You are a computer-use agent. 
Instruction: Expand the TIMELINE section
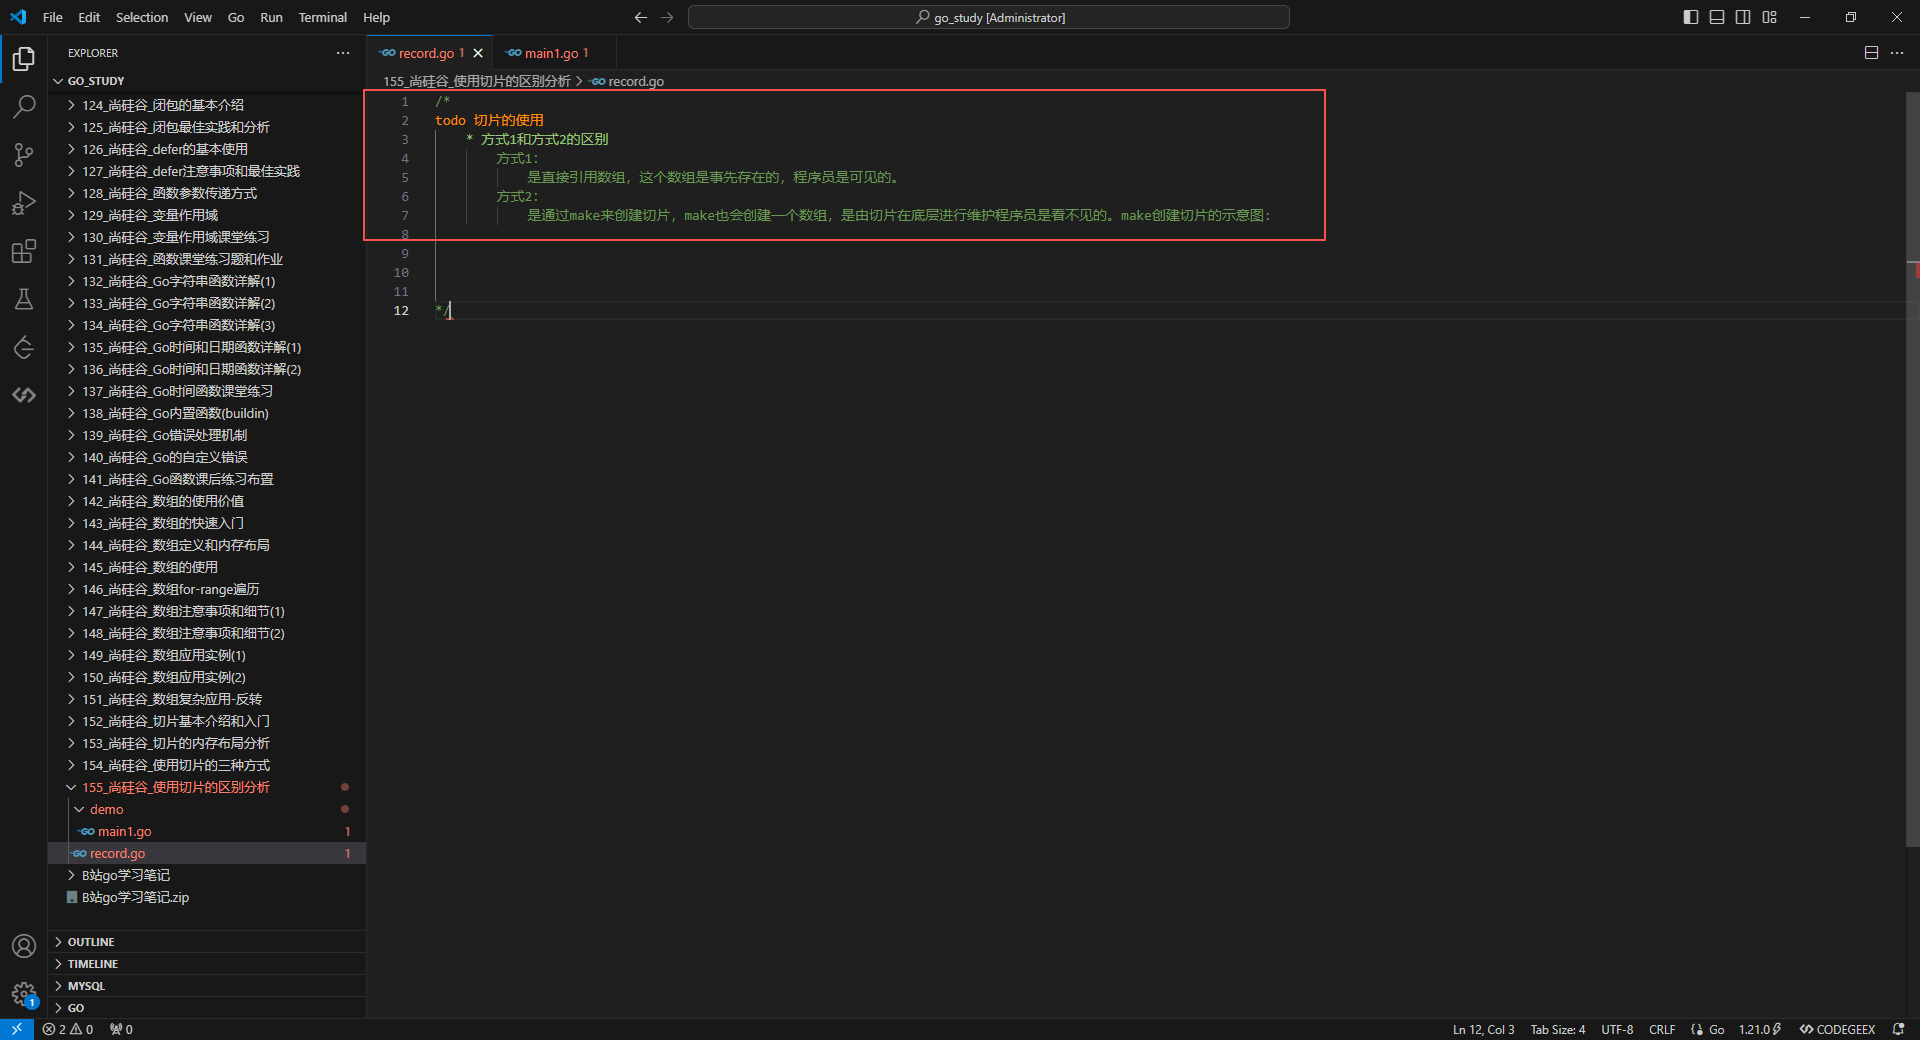point(207,964)
